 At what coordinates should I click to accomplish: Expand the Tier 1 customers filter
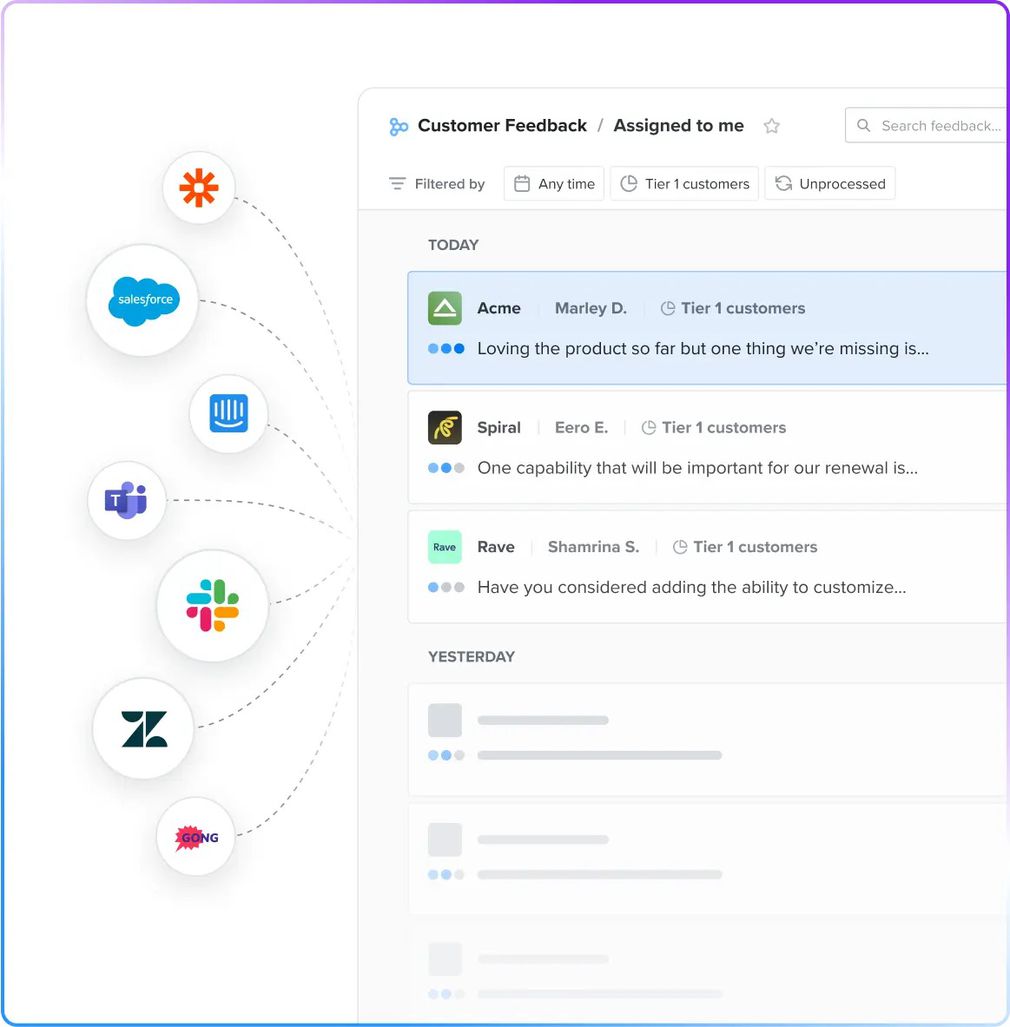pos(684,184)
